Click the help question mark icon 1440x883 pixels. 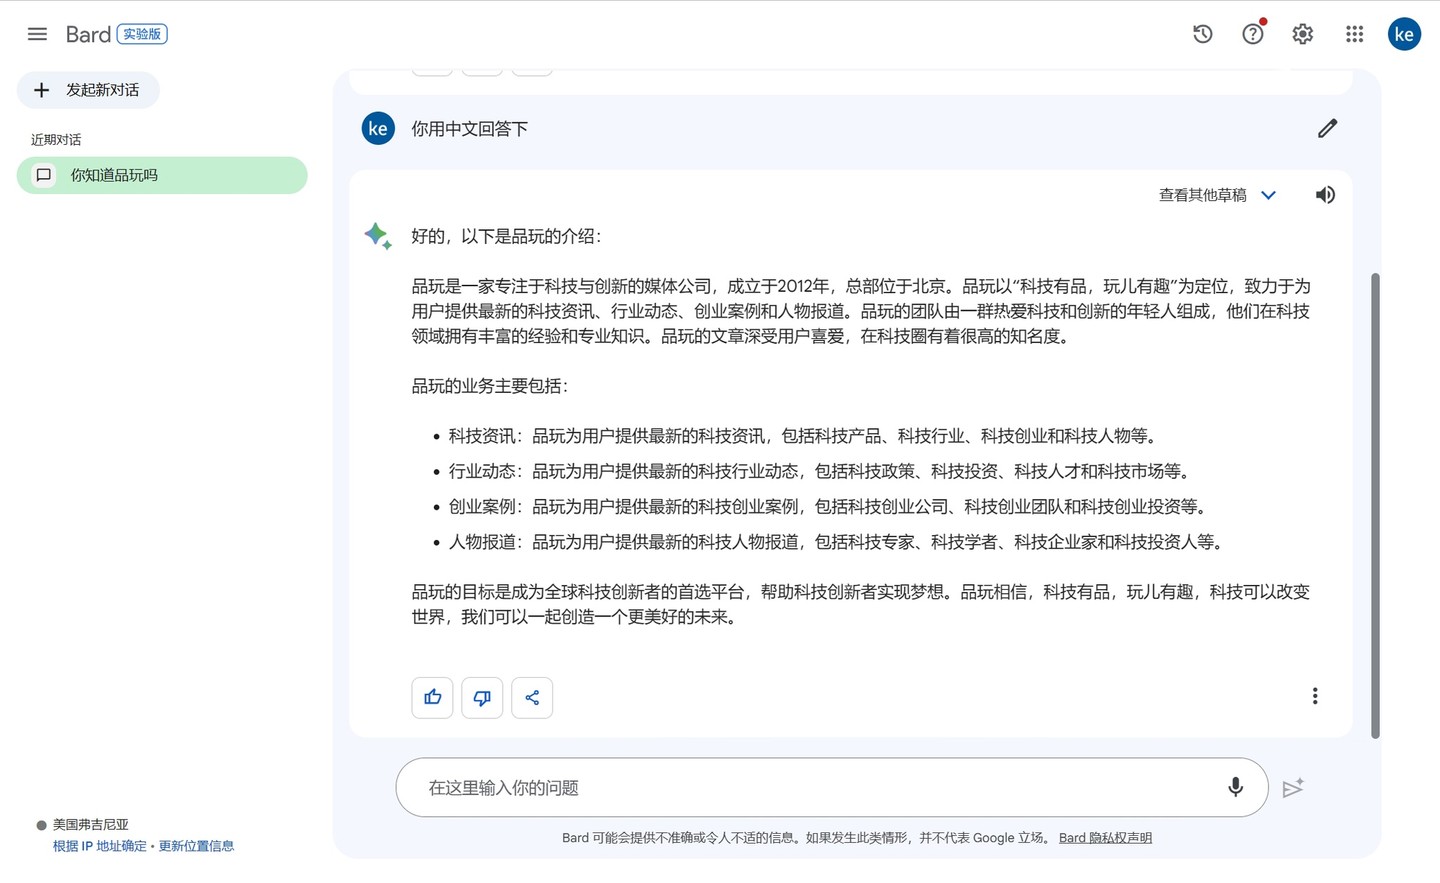[x=1252, y=34]
